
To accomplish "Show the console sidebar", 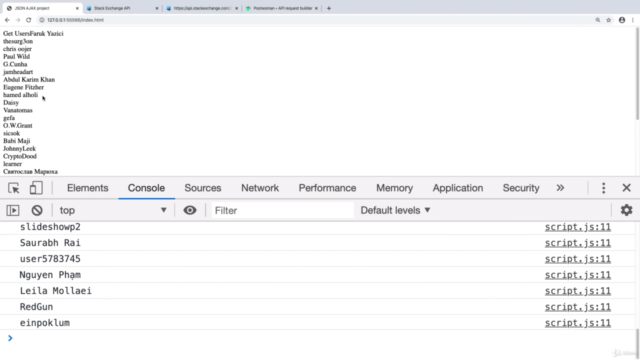I will tap(13, 211).
